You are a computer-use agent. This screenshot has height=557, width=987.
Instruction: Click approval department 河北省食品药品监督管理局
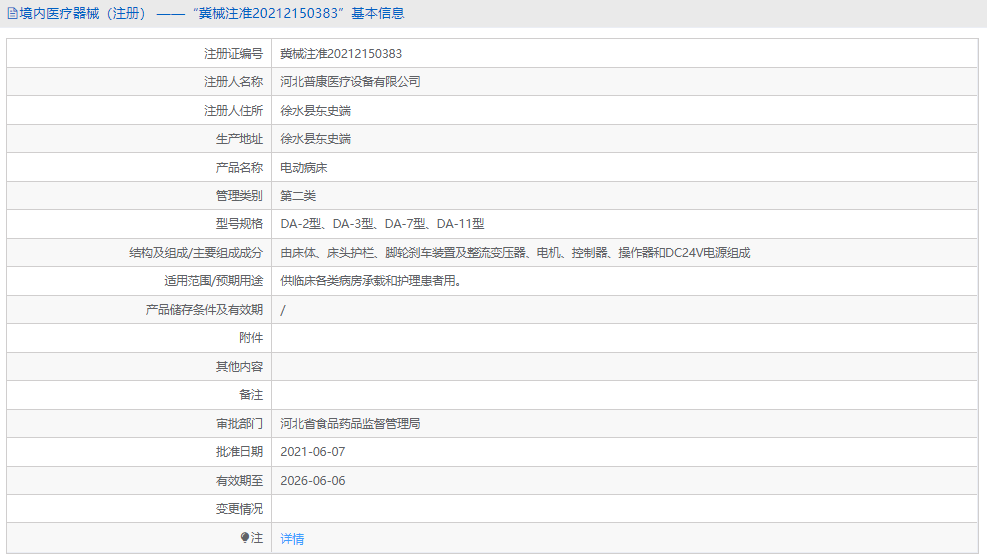click(x=350, y=424)
